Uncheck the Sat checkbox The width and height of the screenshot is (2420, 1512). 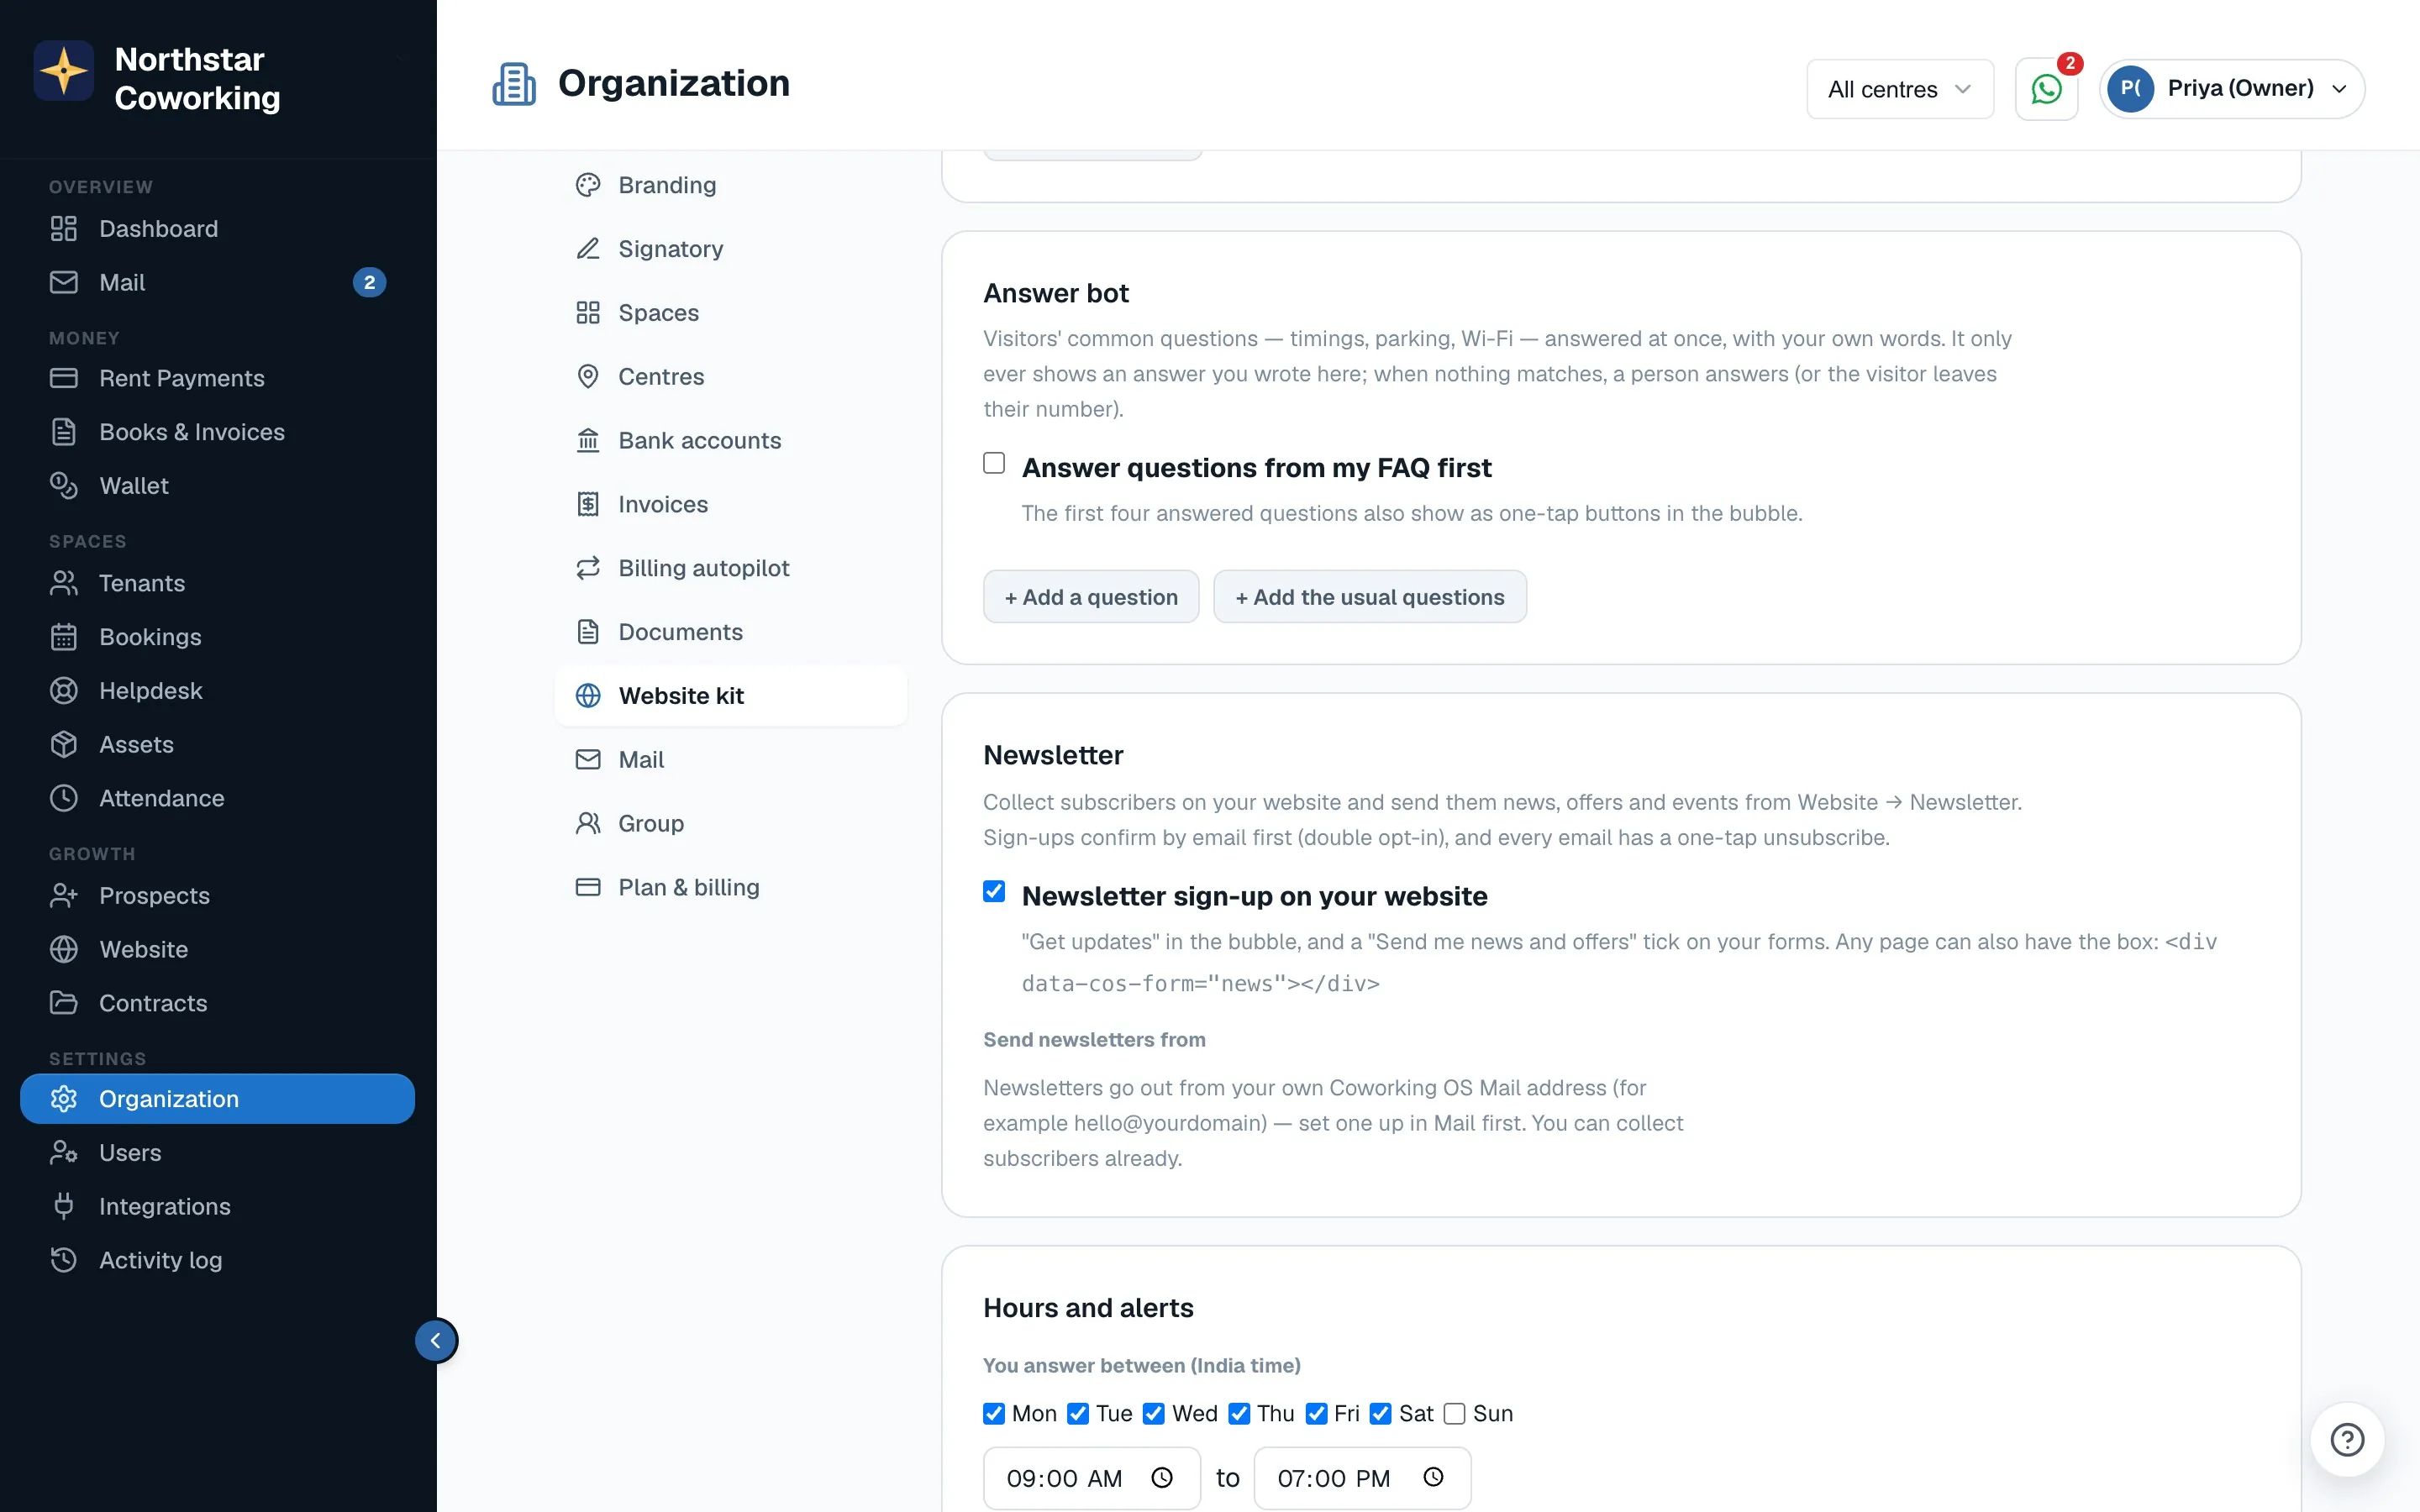[1381, 1413]
